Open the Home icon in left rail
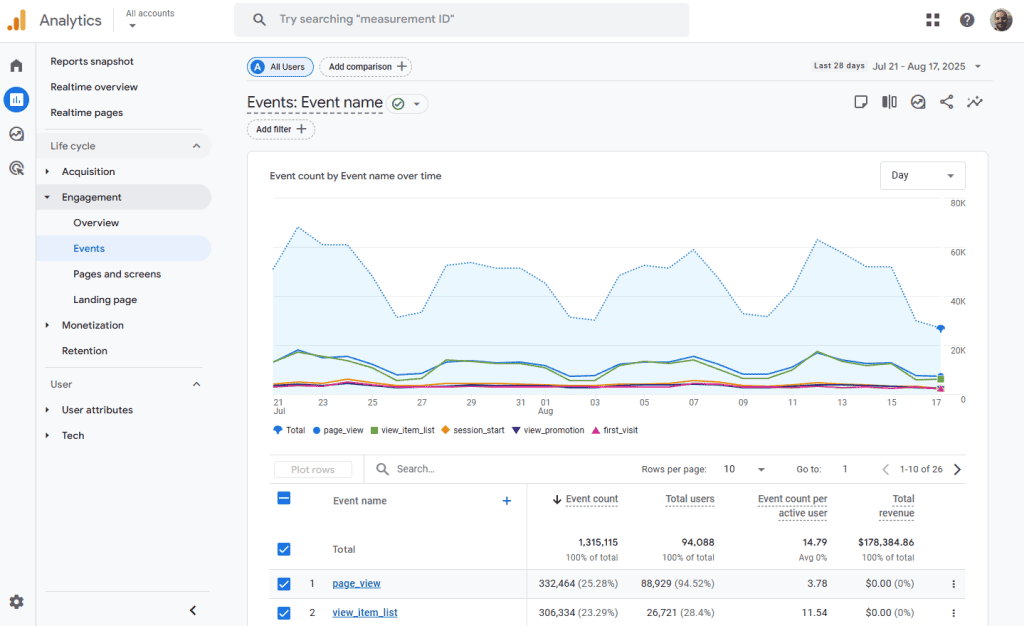Screen dimensions: 1024x626 pos(16,66)
